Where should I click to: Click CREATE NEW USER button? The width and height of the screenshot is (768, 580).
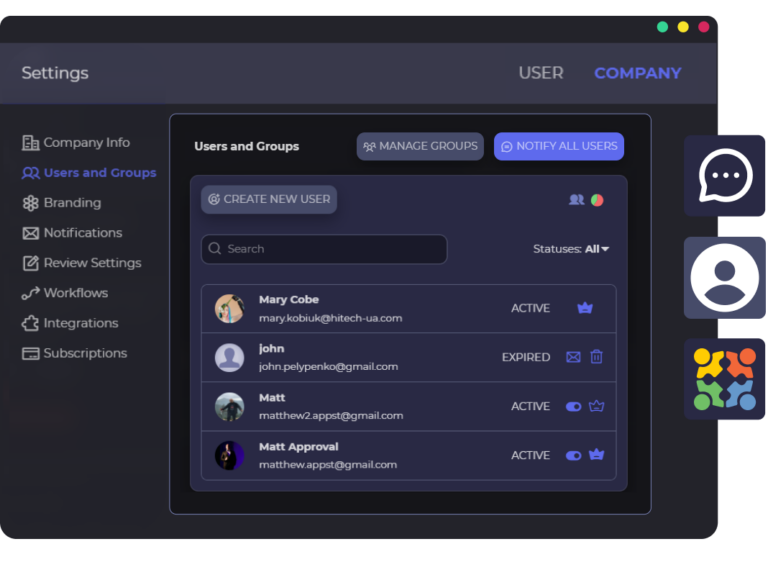coord(269,199)
